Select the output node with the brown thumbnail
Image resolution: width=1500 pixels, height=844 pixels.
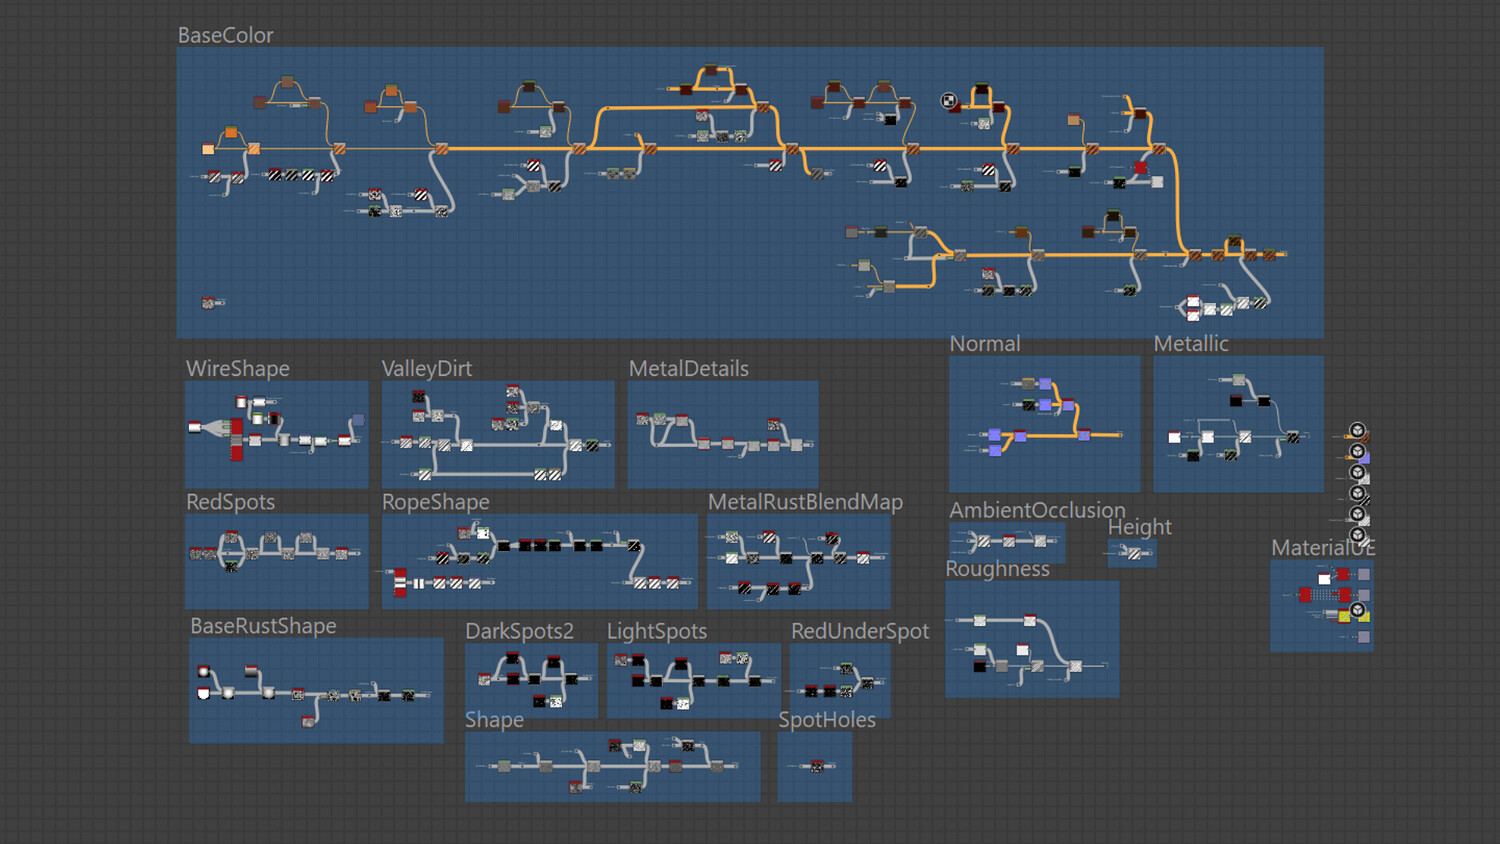1364,437
